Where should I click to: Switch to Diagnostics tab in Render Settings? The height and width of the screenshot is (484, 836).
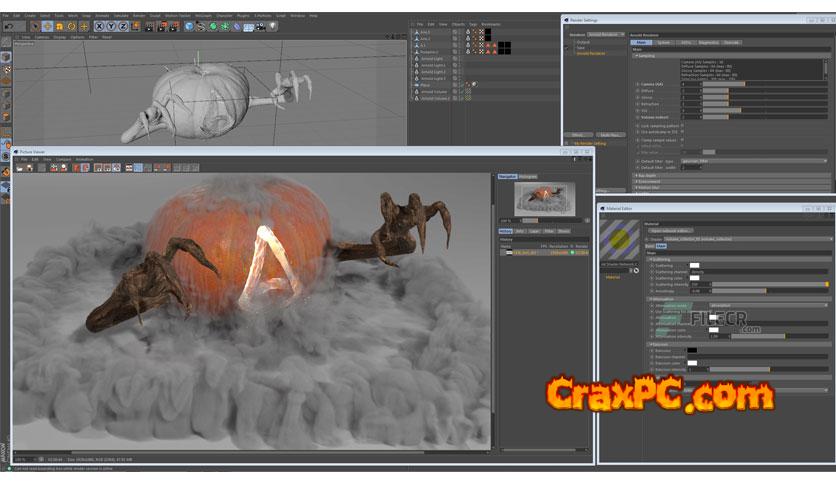point(709,43)
